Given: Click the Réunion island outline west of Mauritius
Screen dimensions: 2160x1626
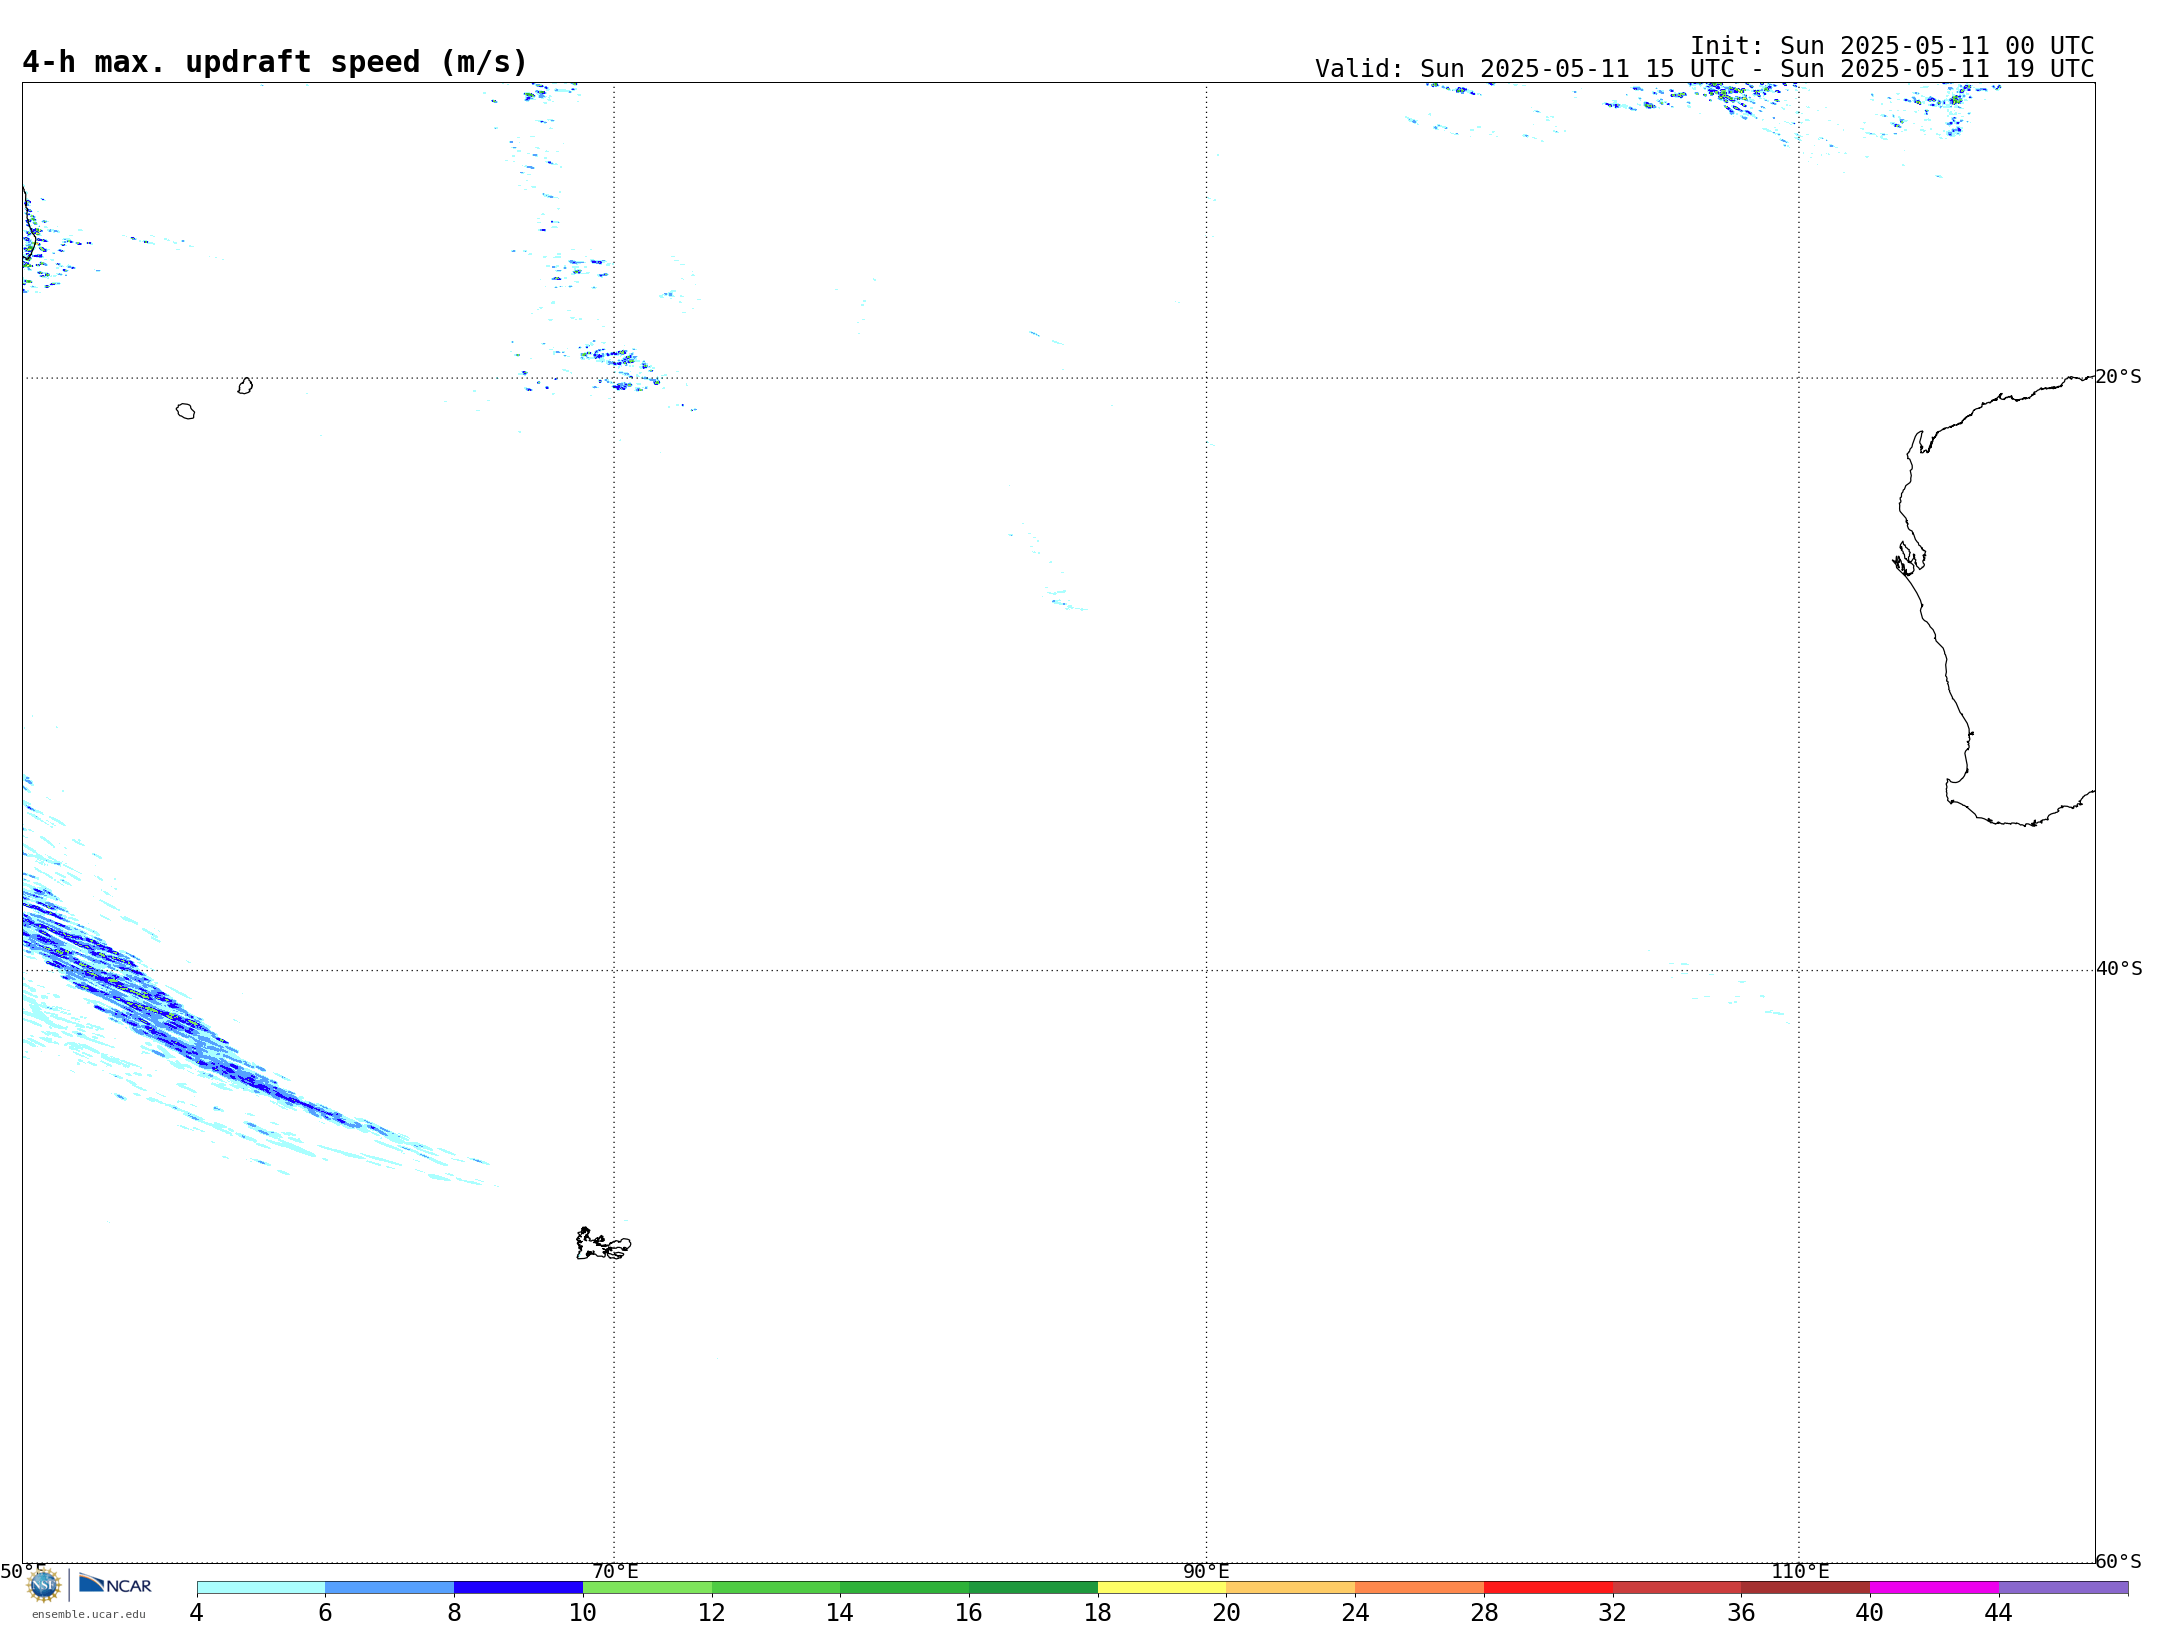Looking at the screenshot, I should (185, 411).
